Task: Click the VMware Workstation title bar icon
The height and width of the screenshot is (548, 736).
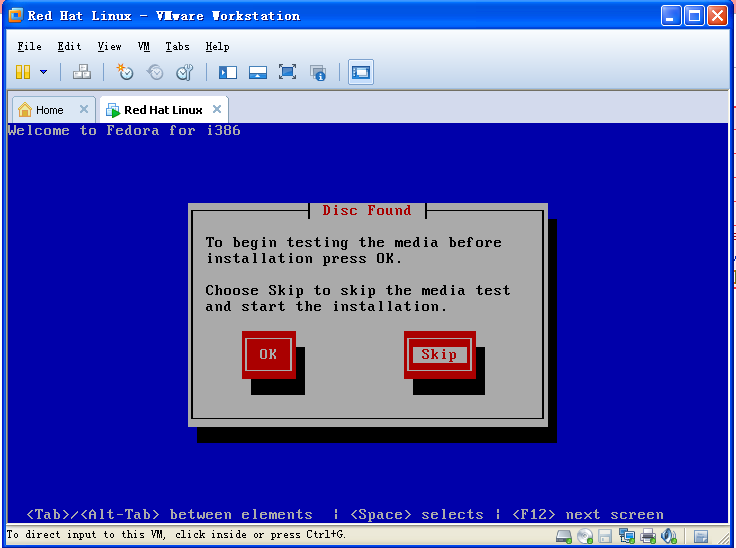Action: pyautogui.click(x=15, y=15)
